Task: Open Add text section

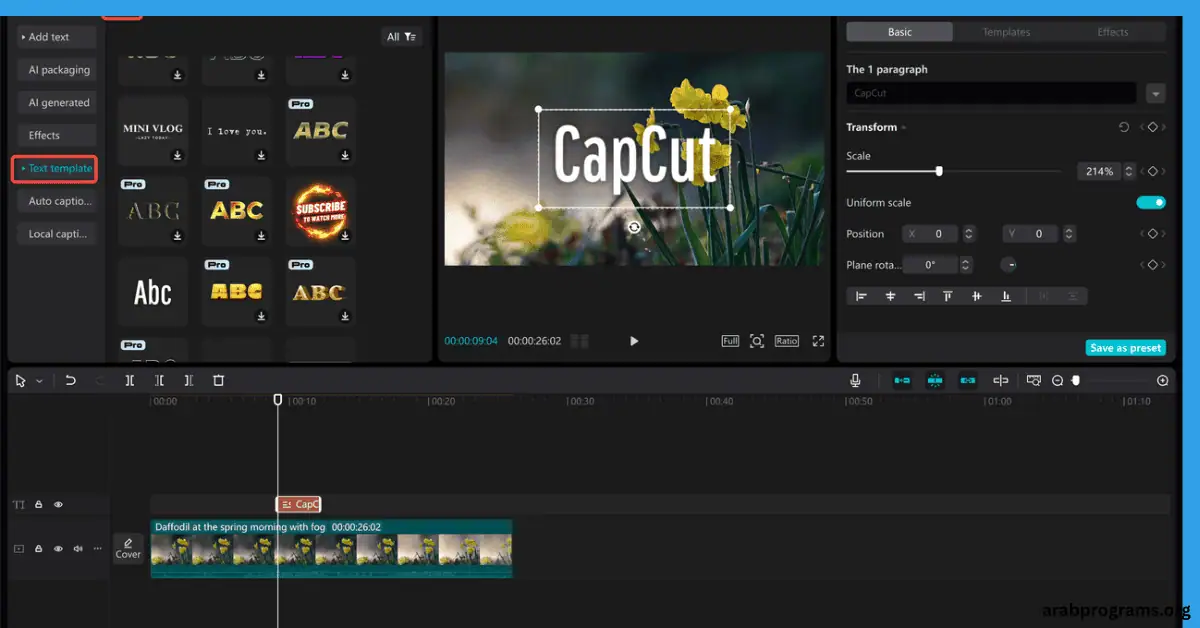Action: [57, 37]
